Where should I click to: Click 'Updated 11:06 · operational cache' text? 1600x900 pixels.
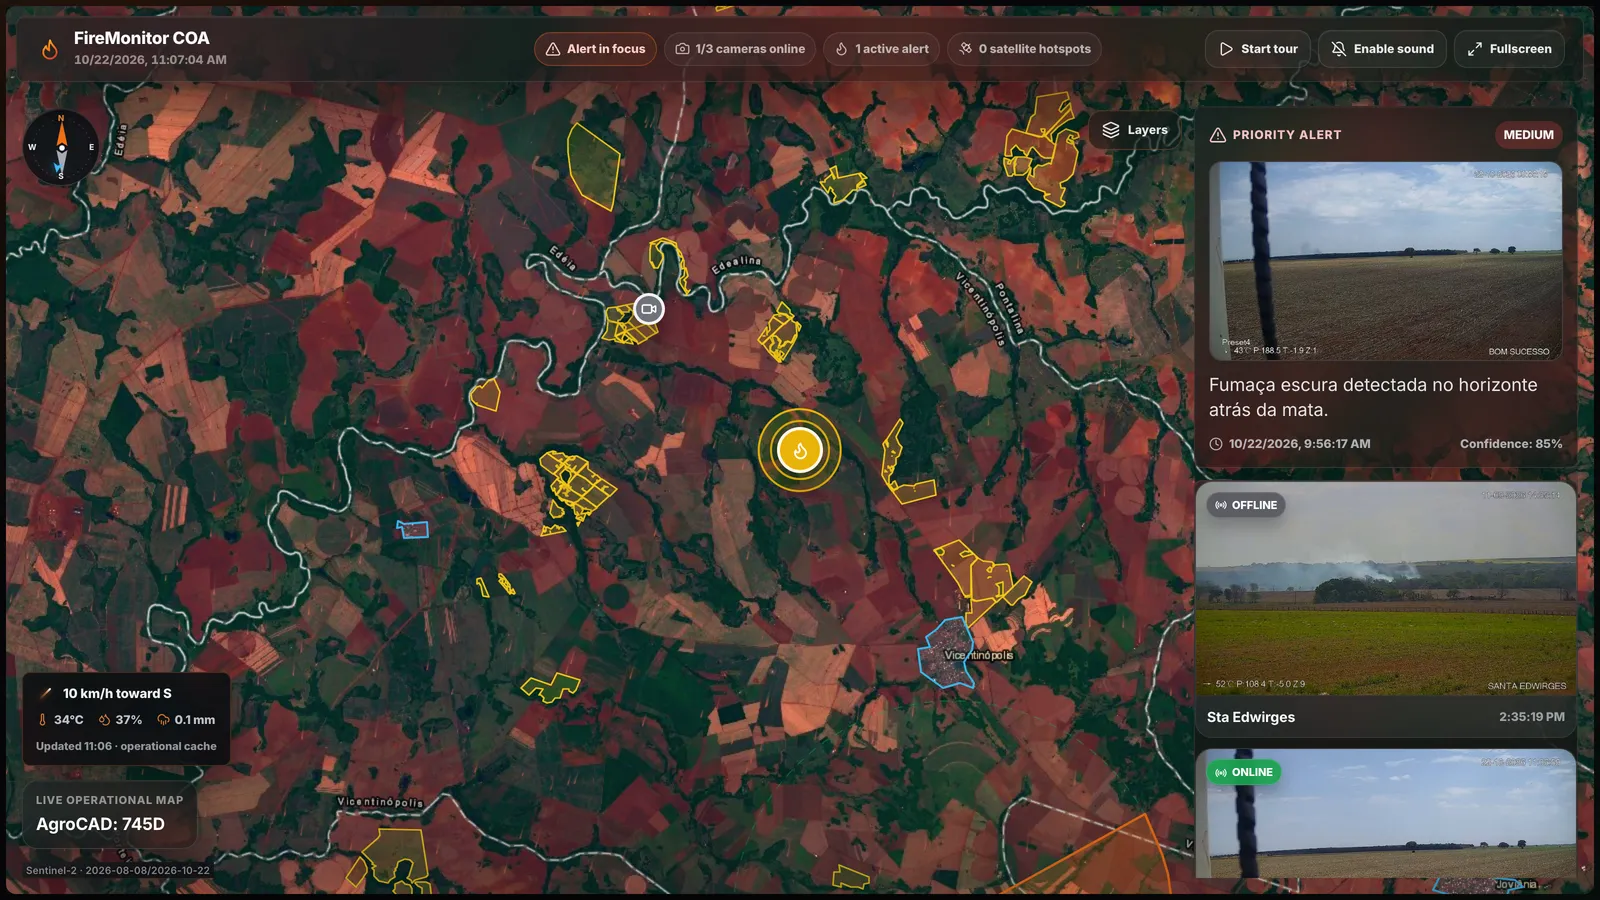[126, 746]
